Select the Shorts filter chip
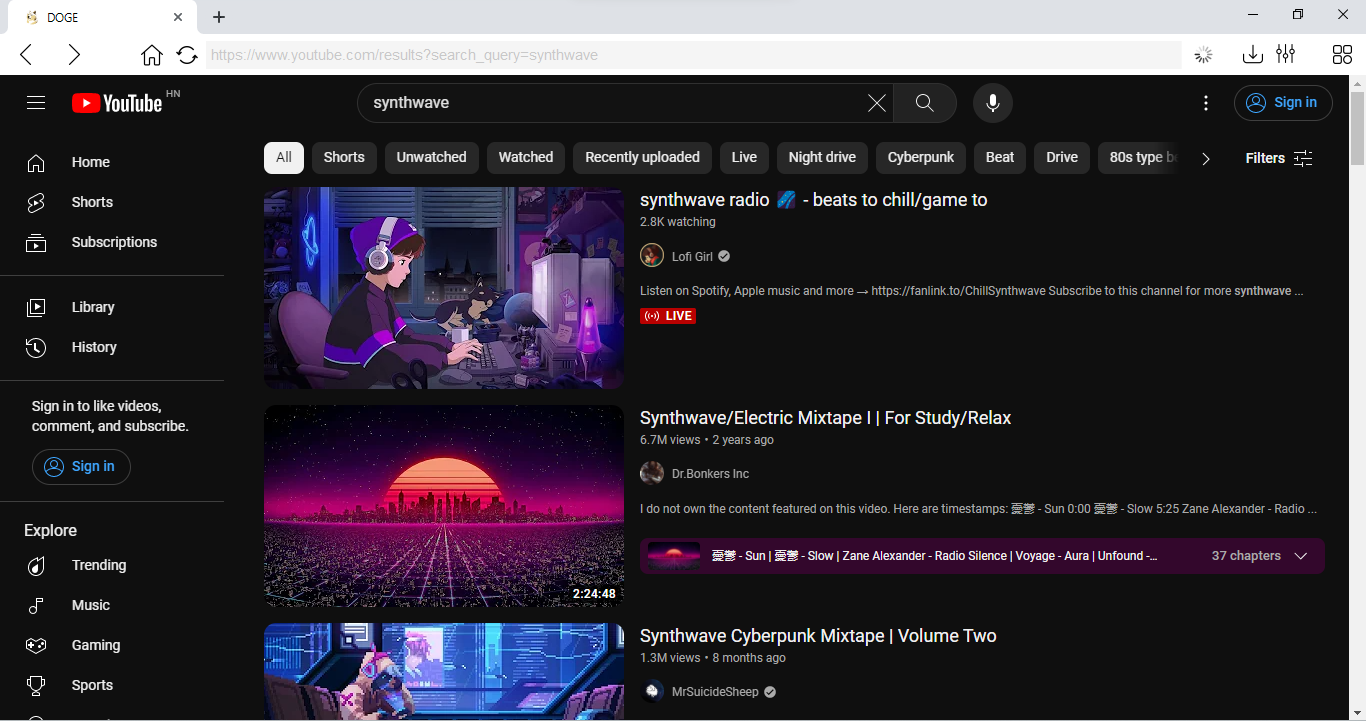The image size is (1366, 721). tap(344, 157)
